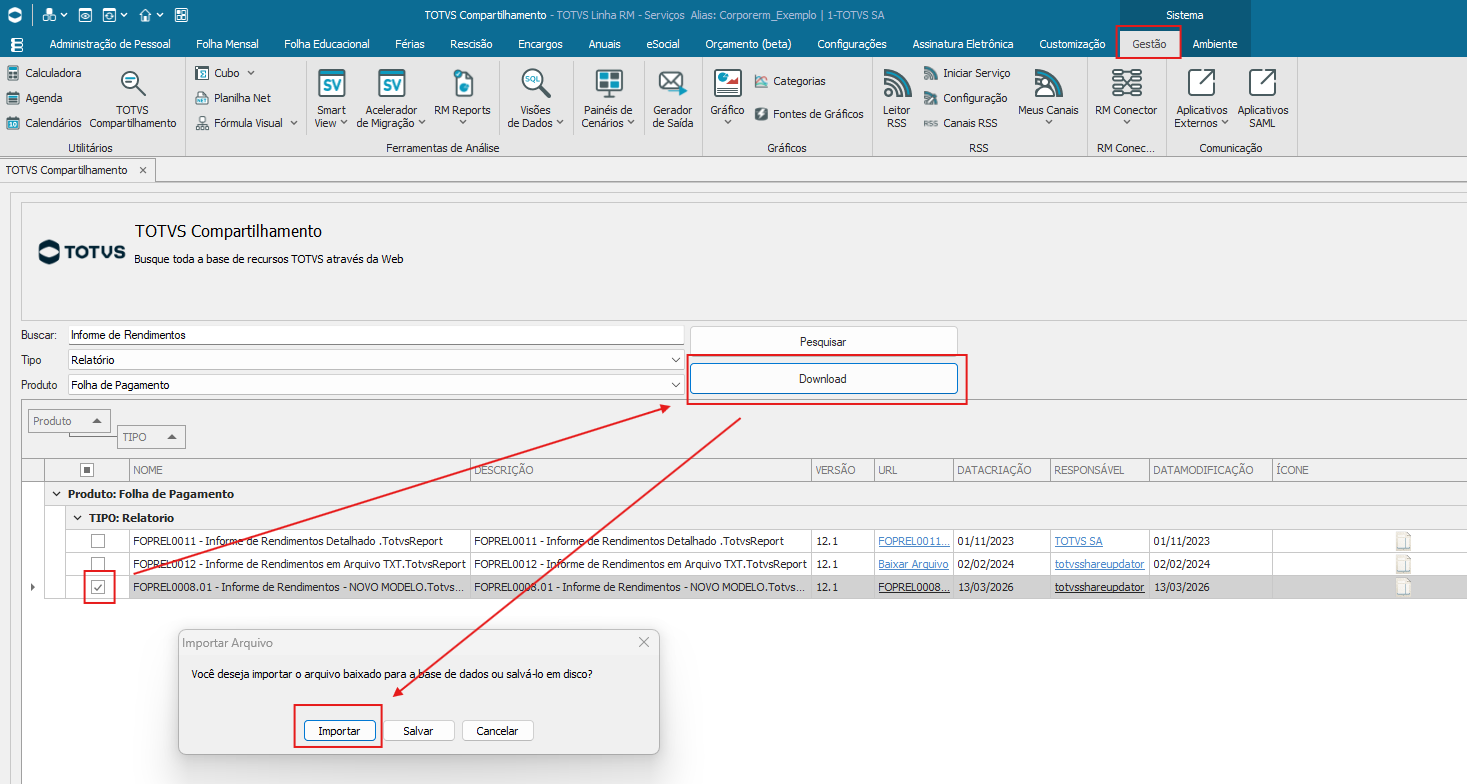Screen dimensions: 1467x784
Task: Click the eye window icon in the title bar
Action: (x=85, y=15)
